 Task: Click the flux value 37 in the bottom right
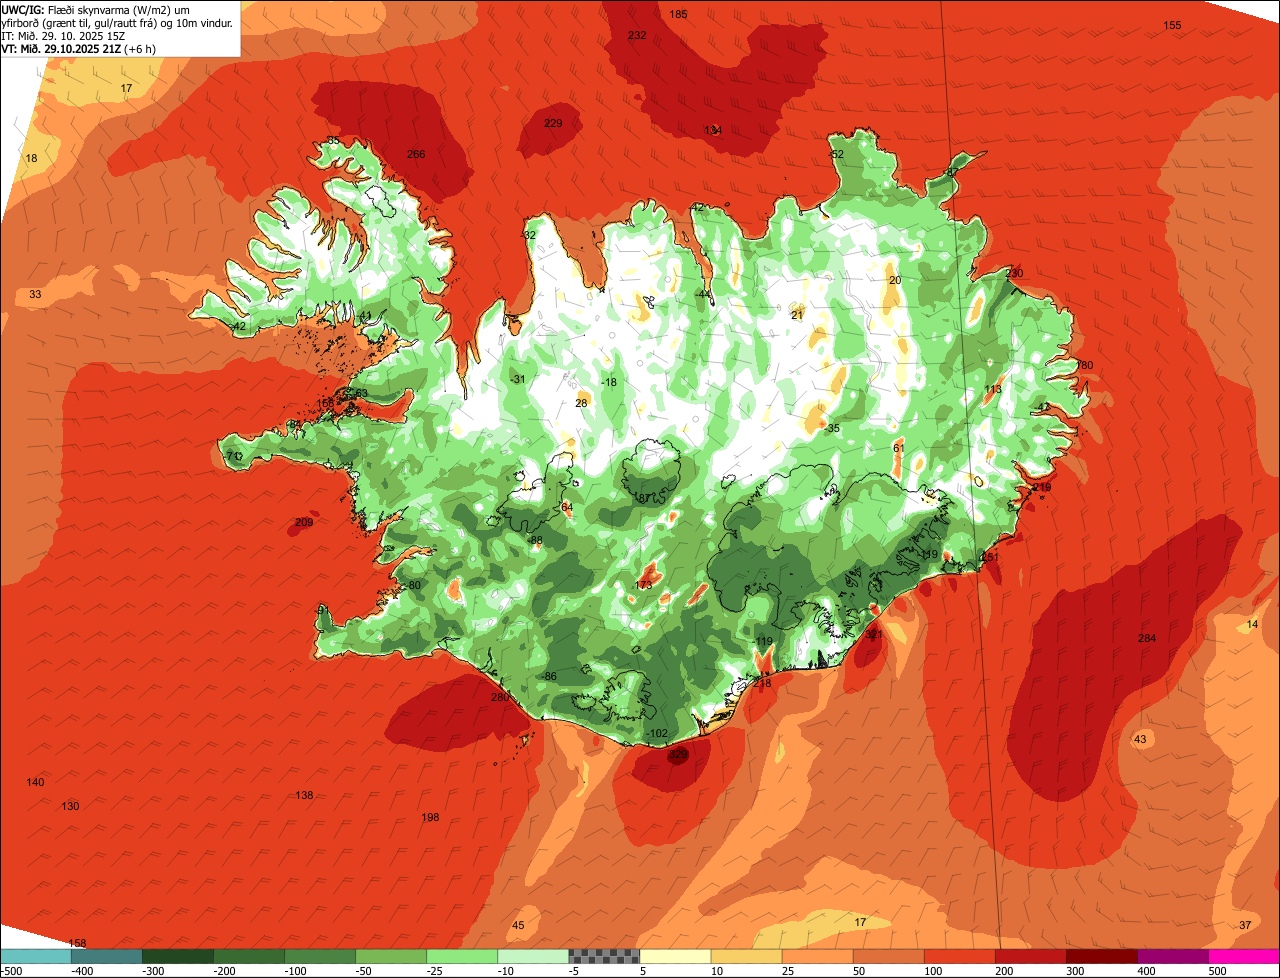pos(1245,925)
